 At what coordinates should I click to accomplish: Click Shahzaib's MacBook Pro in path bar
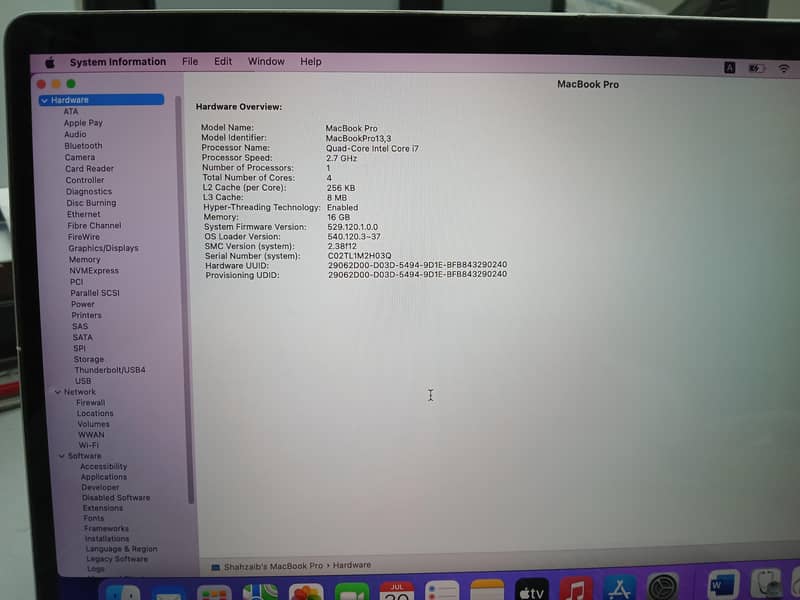[273, 566]
